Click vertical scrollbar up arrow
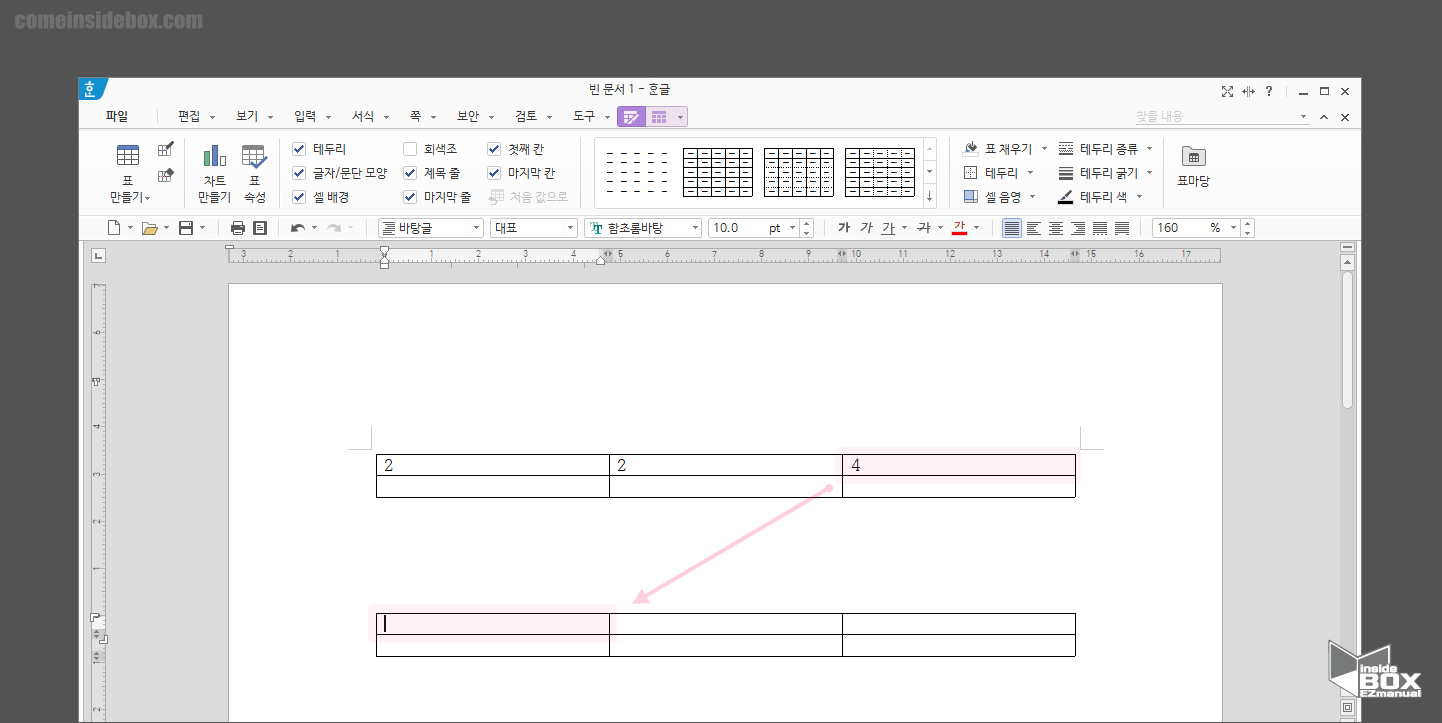This screenshot has height=723, width=1442. click(x=1347, y=262)
